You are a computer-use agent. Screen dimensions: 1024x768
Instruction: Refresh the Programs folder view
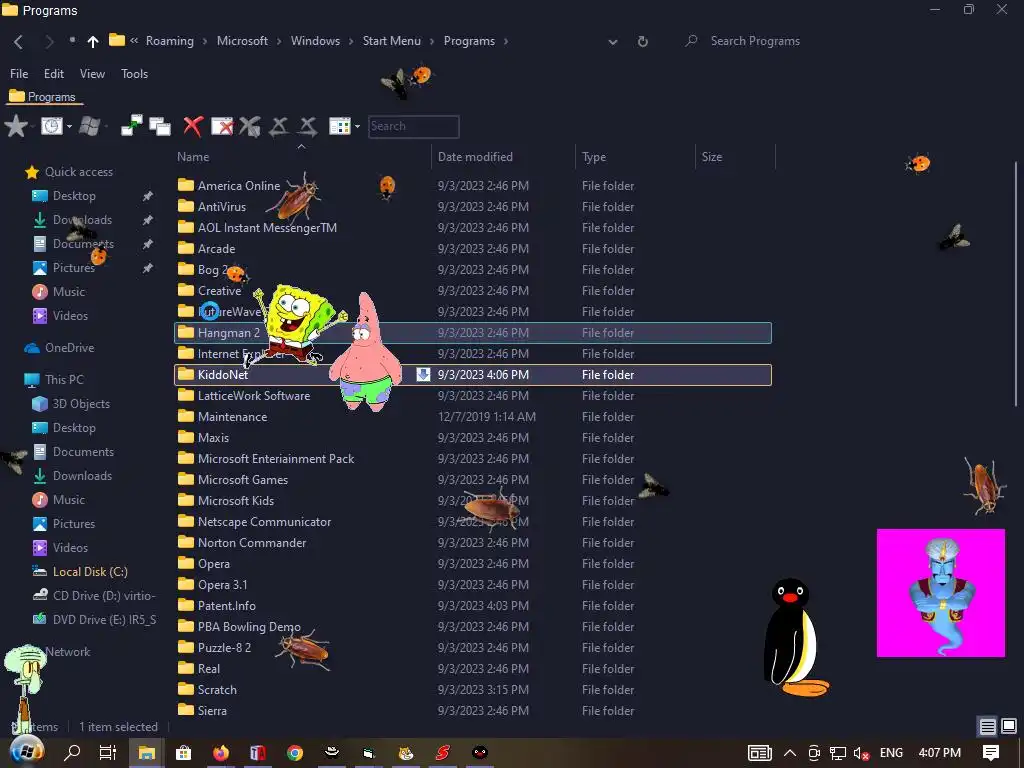point(643,41)
